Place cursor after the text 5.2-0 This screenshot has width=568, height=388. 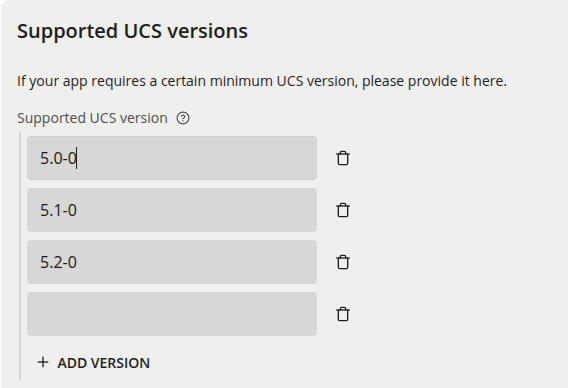pyautogui.click(x=78, y=262)
